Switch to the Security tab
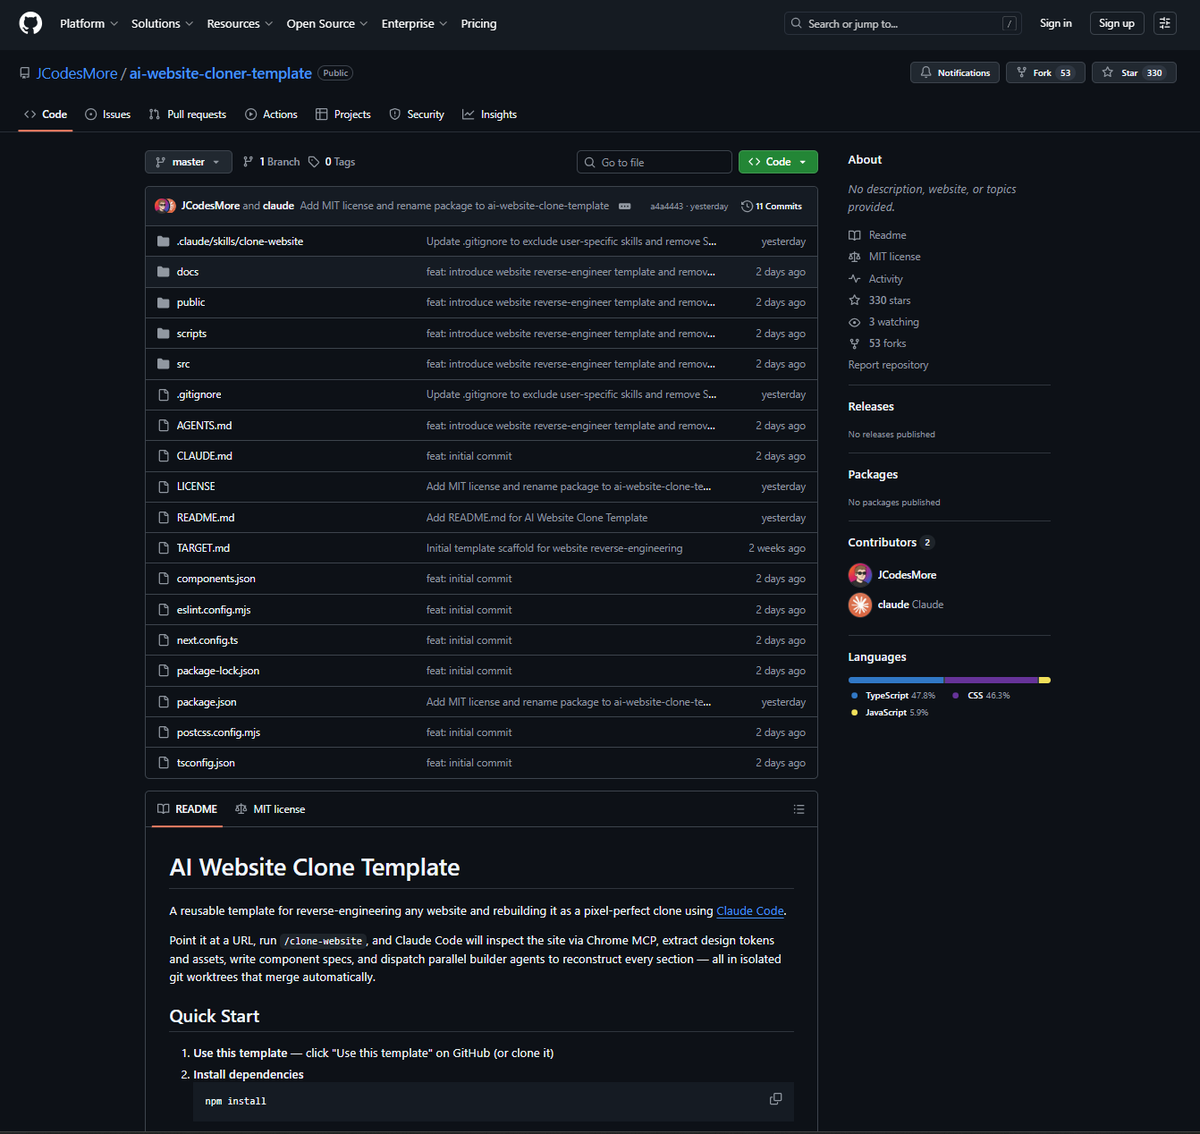Screen dimensions: 1200x1134 (x=416, y=114)
